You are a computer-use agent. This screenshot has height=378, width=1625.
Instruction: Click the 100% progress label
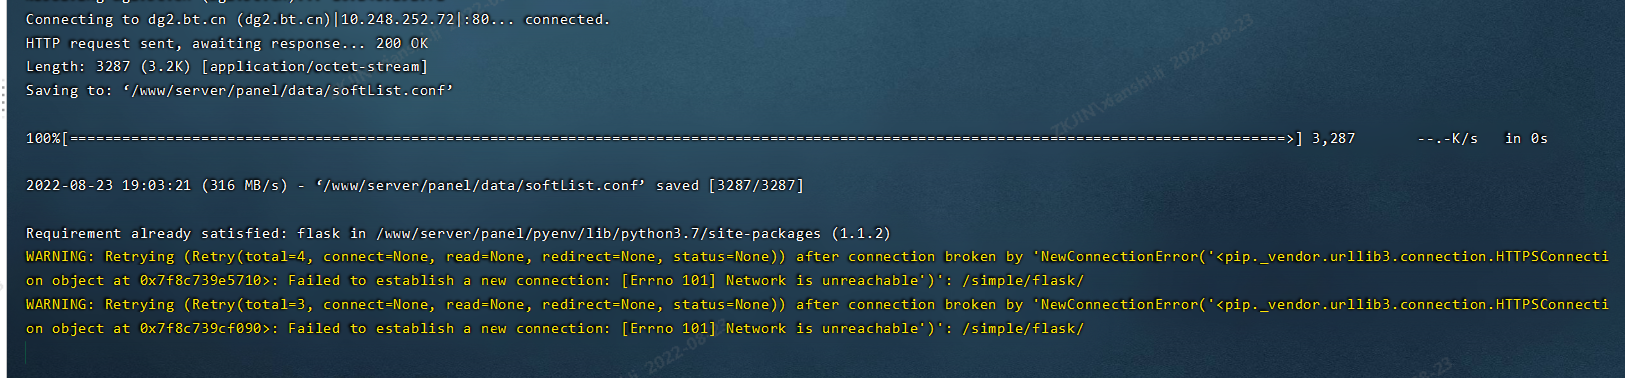pos(43,139)
